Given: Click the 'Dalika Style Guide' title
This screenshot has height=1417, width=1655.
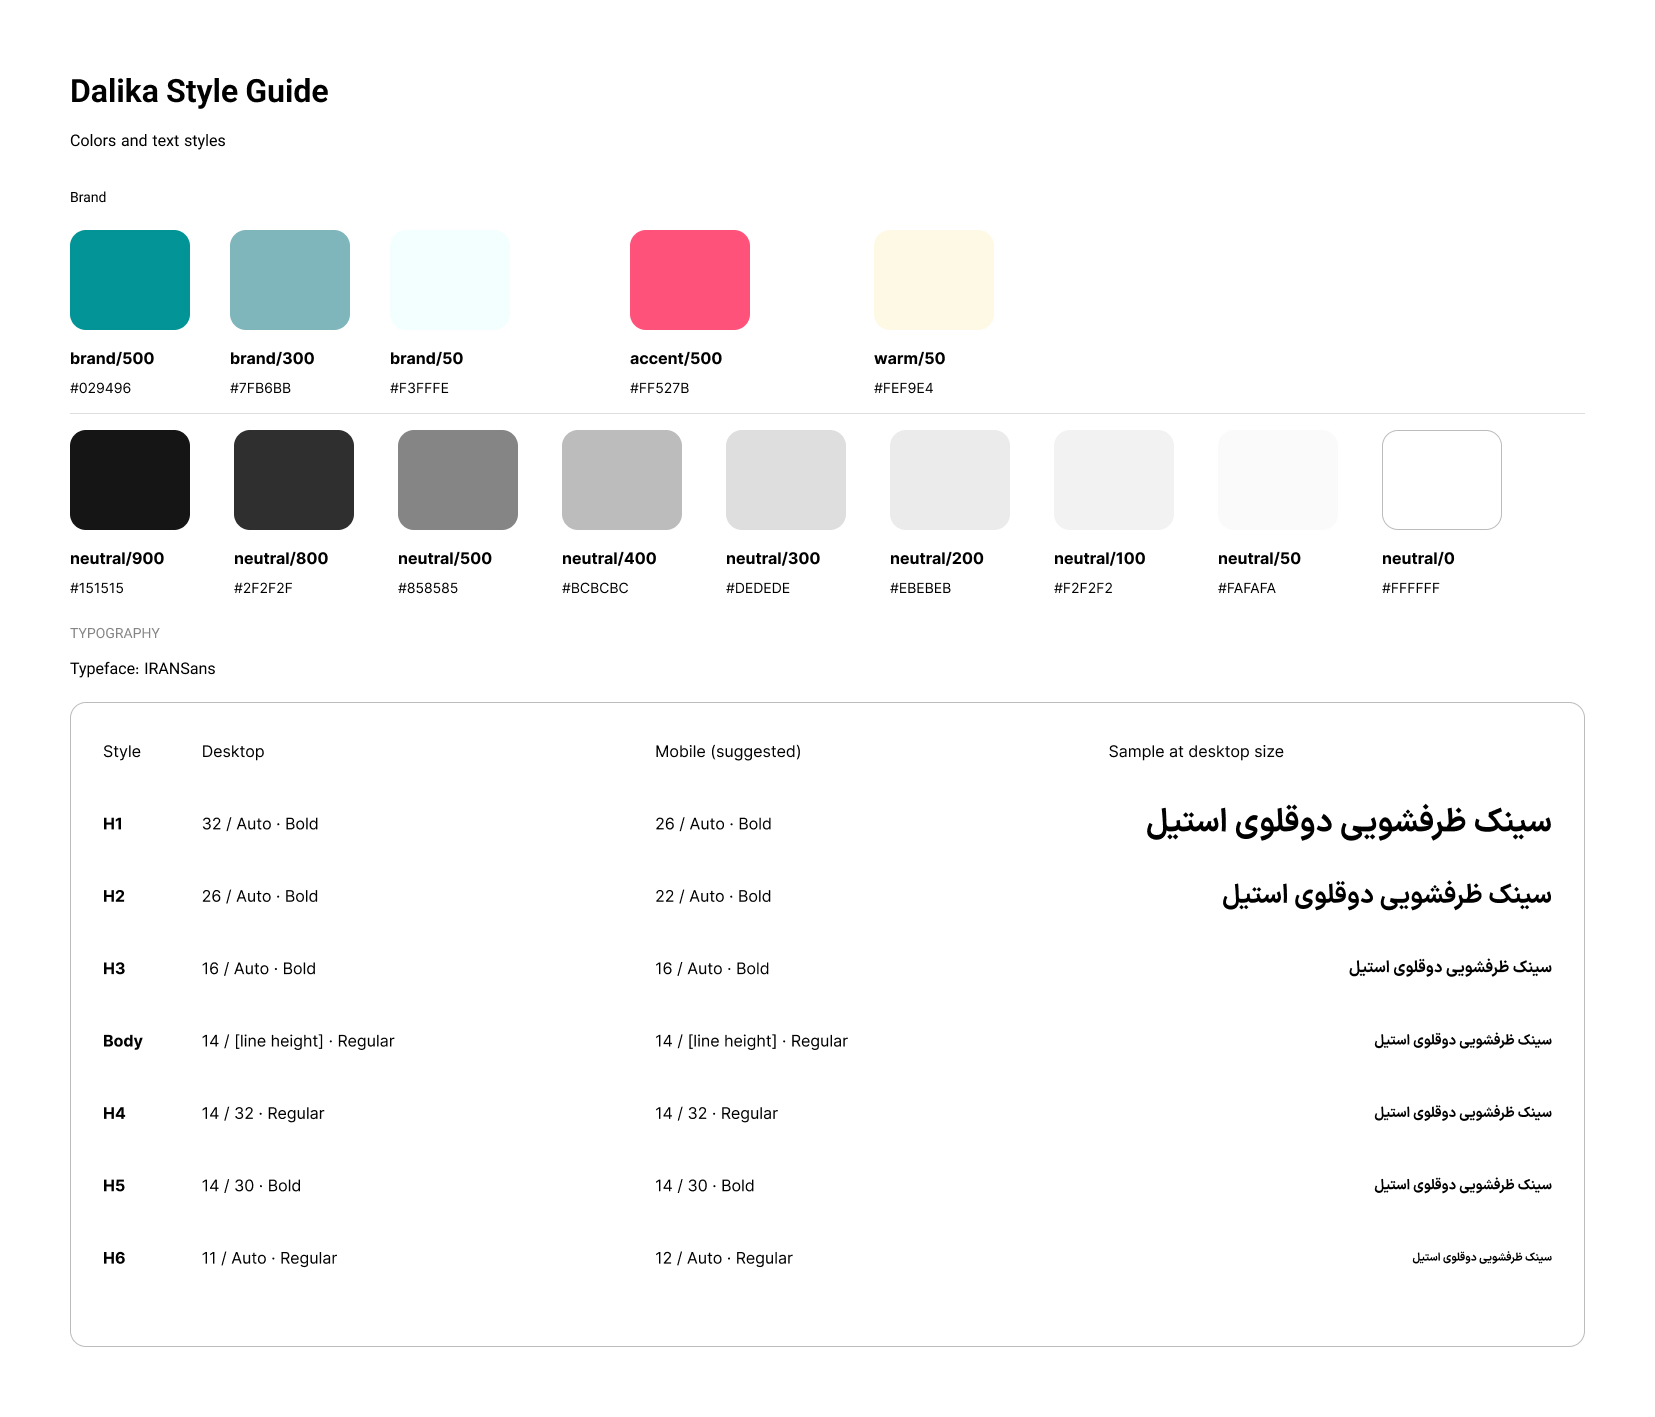Looking at the screenshot, I should [199, 91].
